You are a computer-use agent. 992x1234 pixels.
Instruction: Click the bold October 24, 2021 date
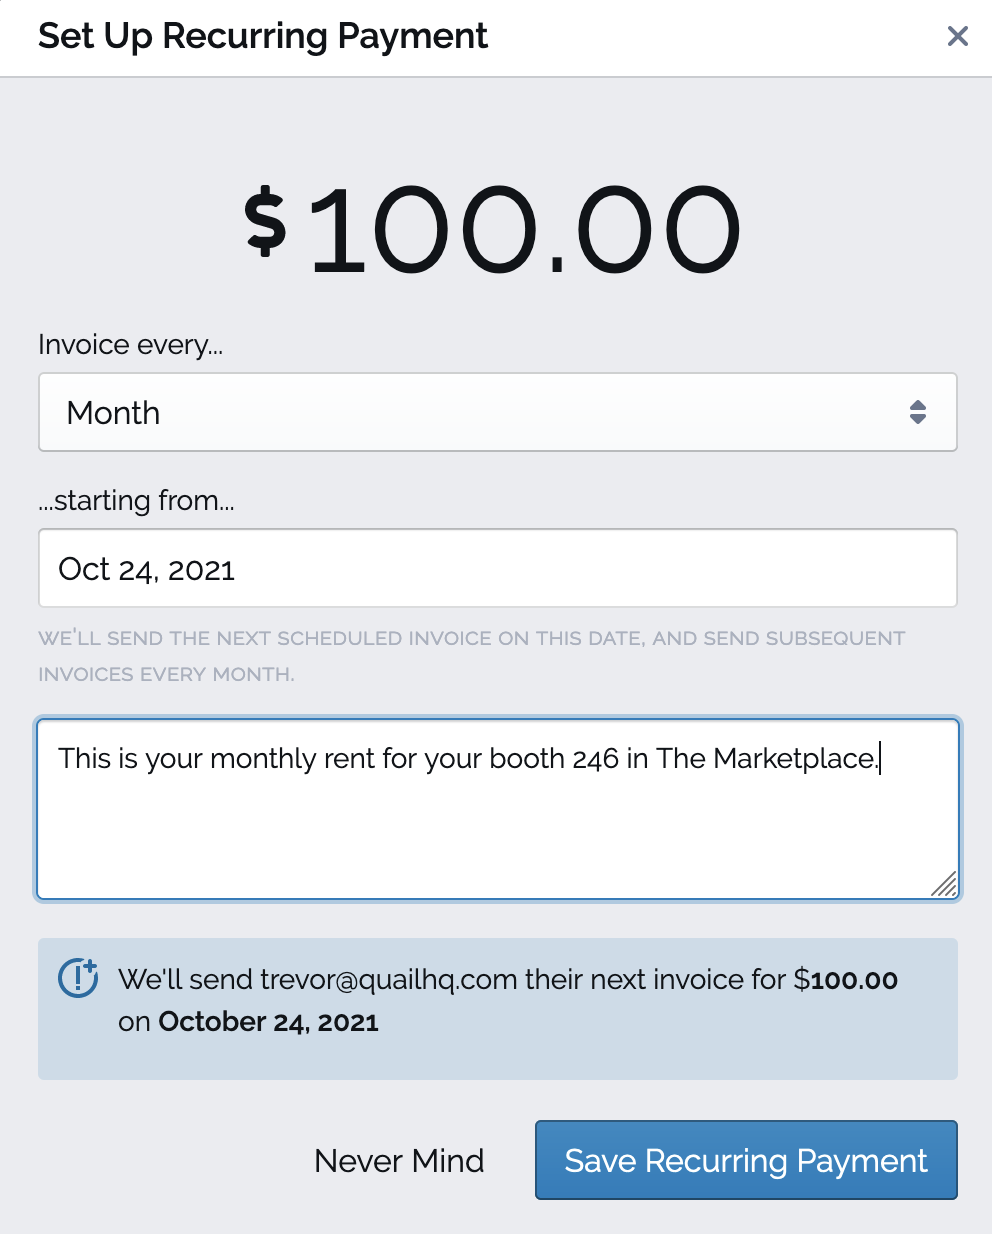click(x=268, y=1022)
